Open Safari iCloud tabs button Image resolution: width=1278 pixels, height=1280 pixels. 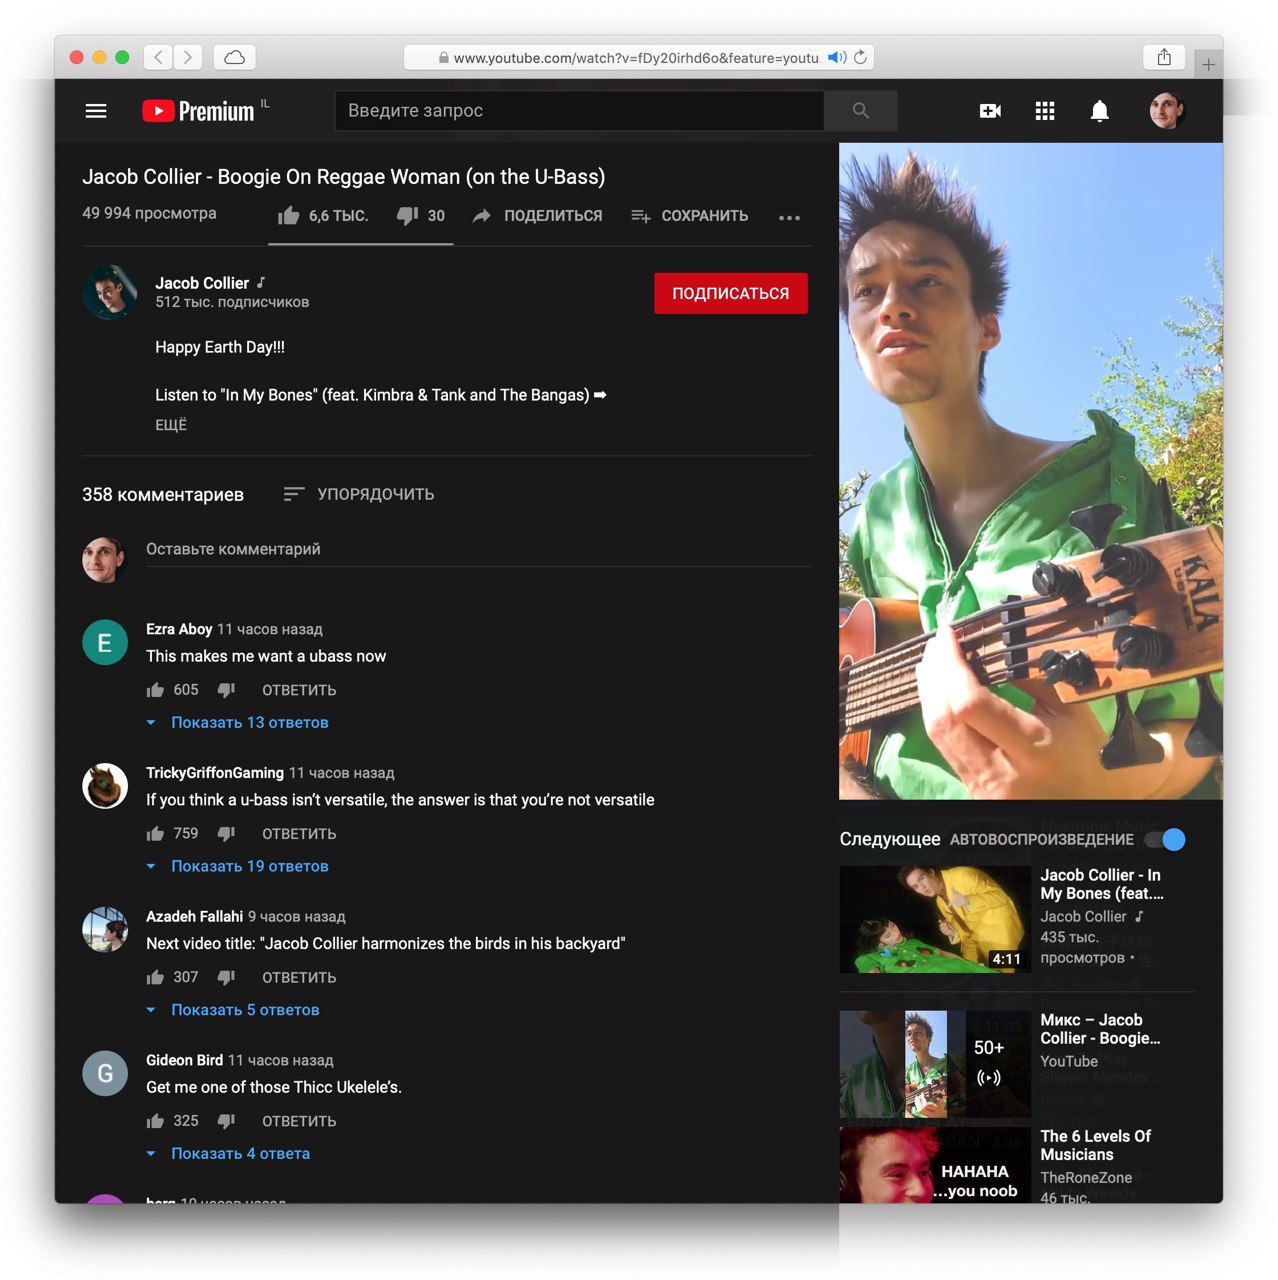[235, 57]
